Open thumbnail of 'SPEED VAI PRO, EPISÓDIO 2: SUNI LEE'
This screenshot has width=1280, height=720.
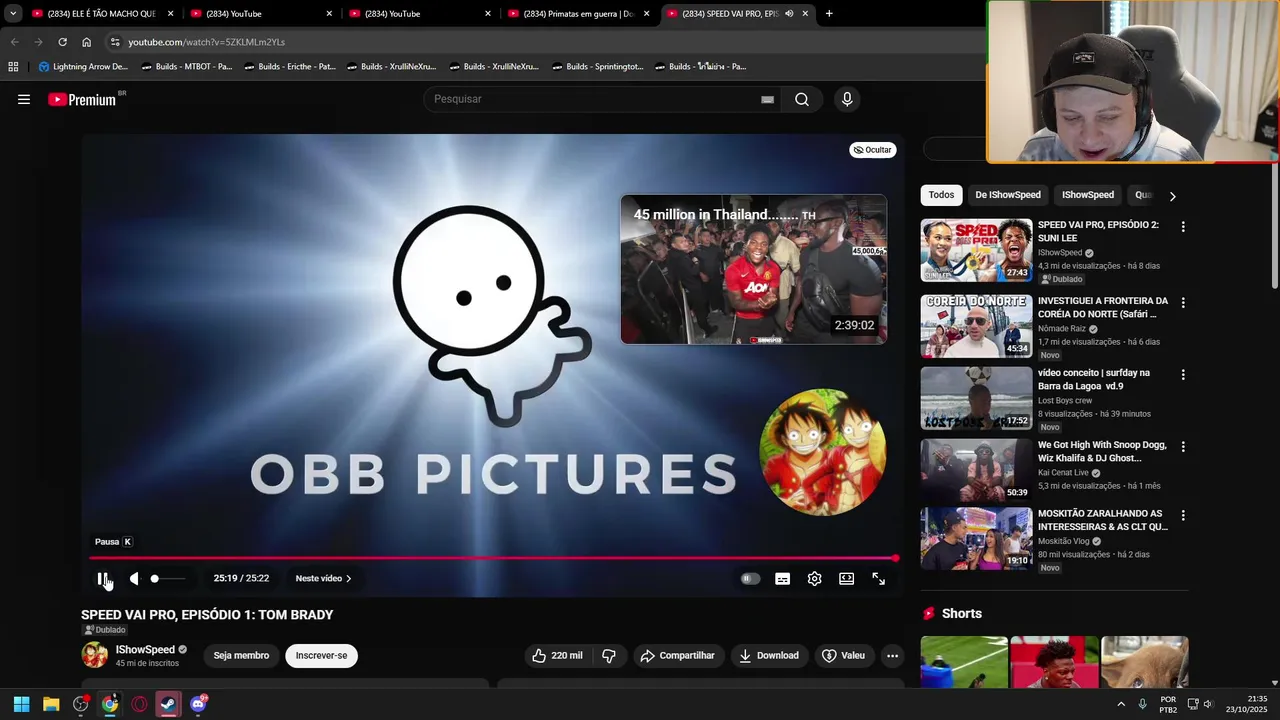pyautogui.click(x=976, y=250)
